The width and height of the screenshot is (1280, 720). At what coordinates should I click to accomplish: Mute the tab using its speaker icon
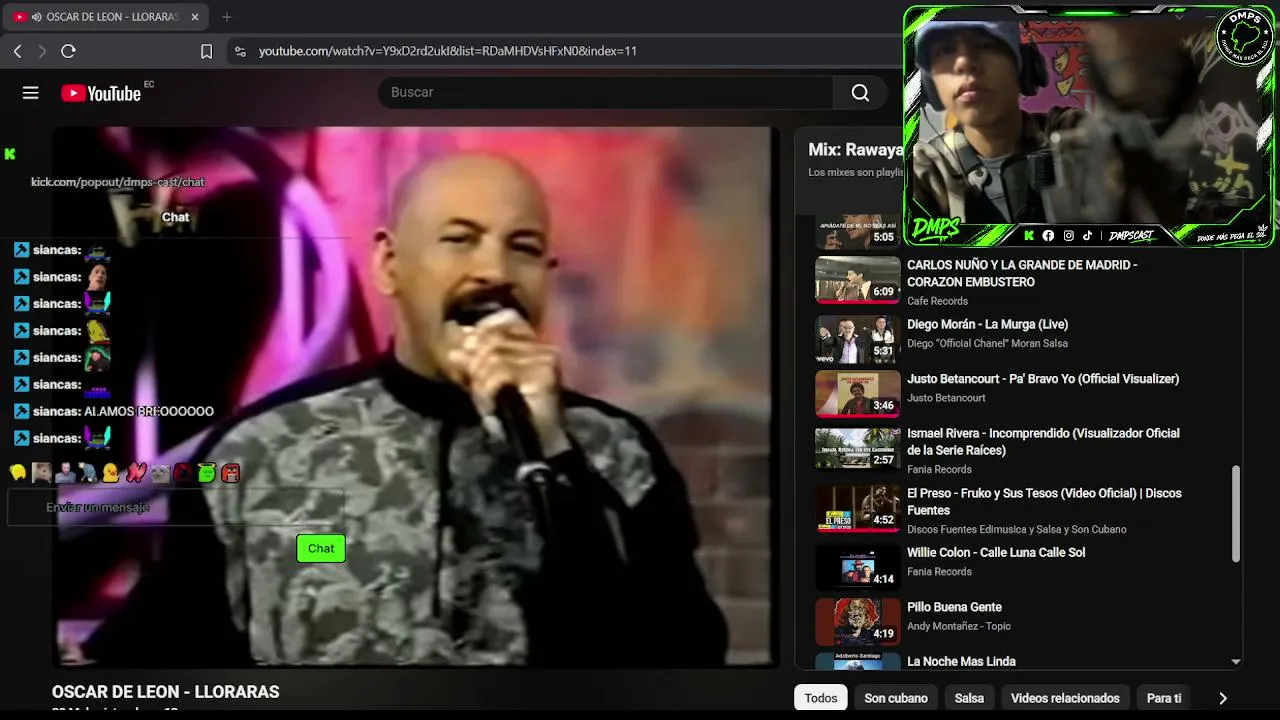point(37,17)
